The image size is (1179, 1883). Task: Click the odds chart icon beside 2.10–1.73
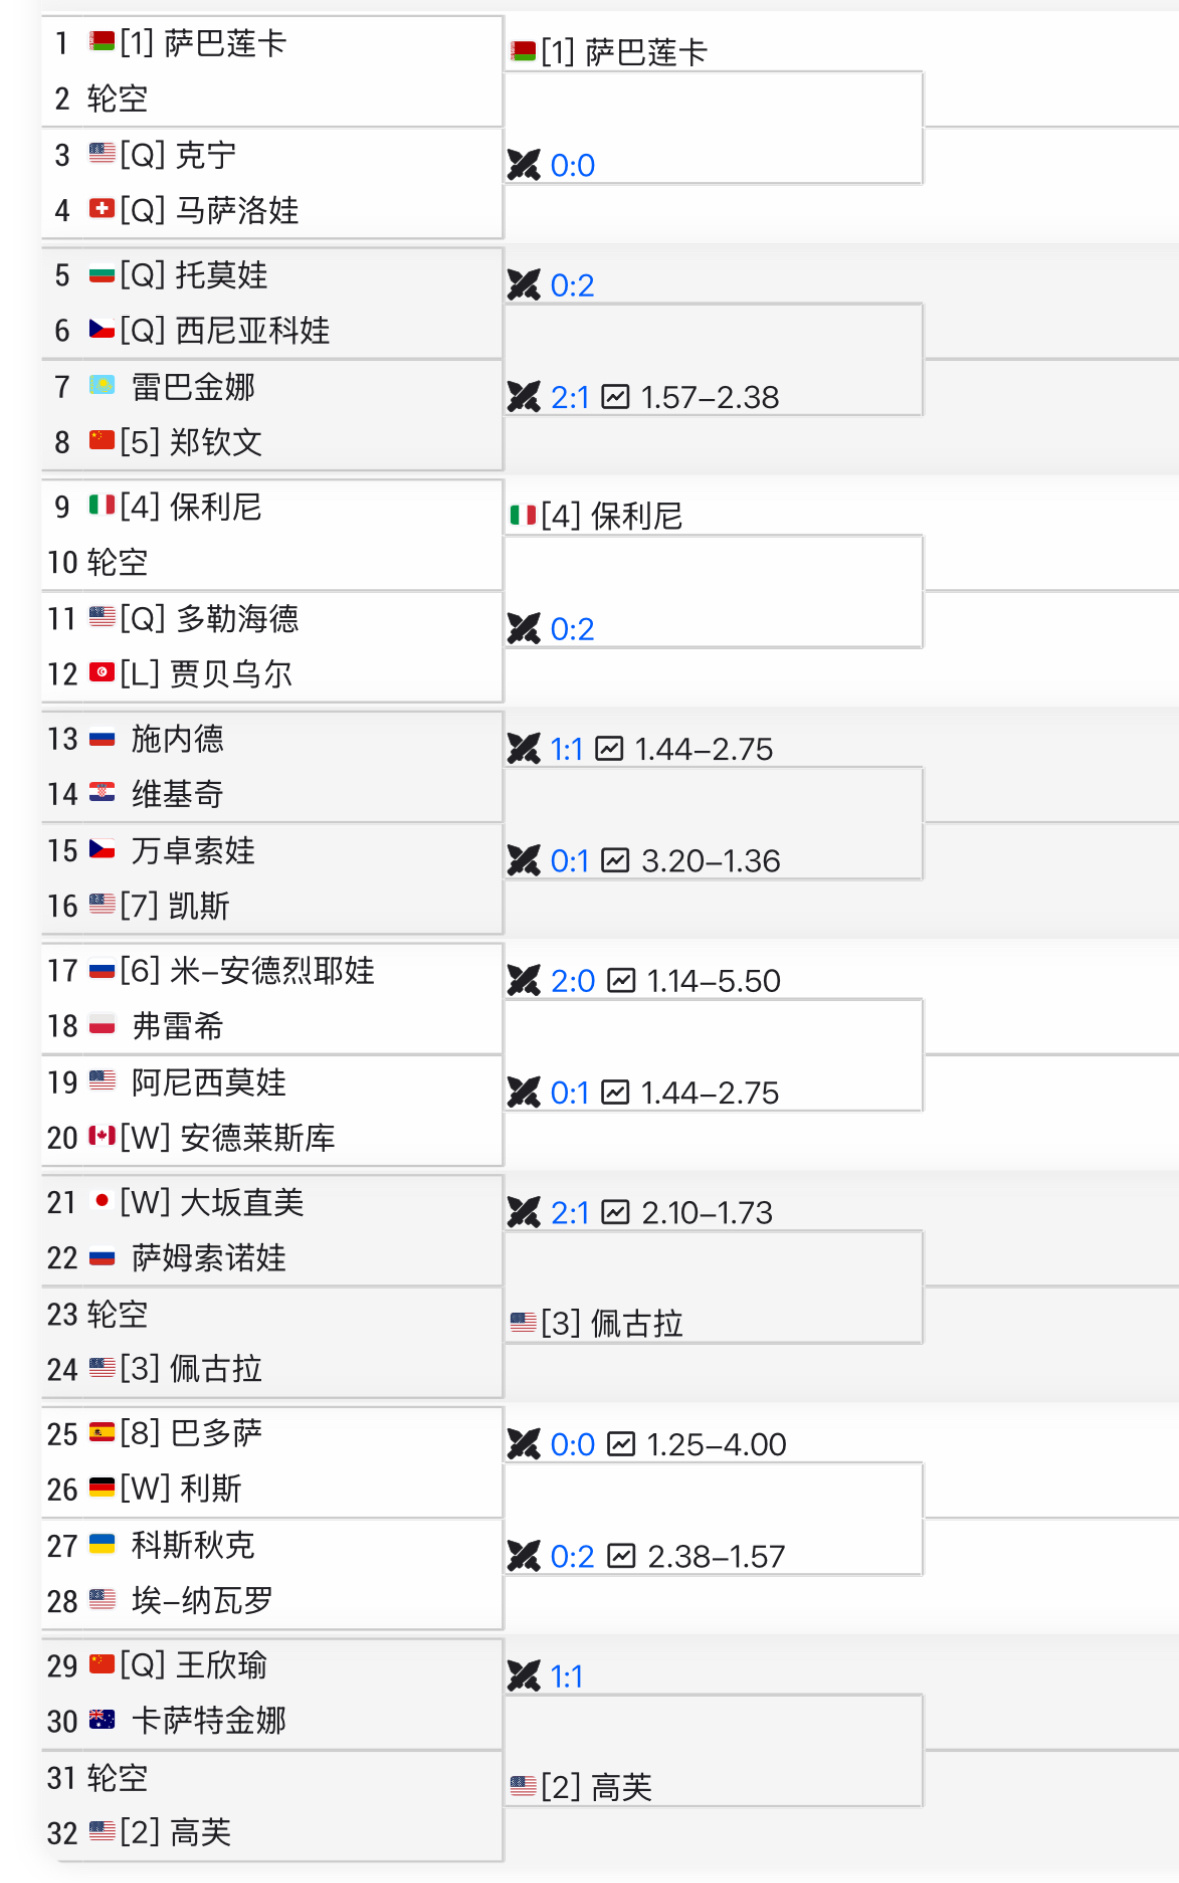click(615, 1212)
